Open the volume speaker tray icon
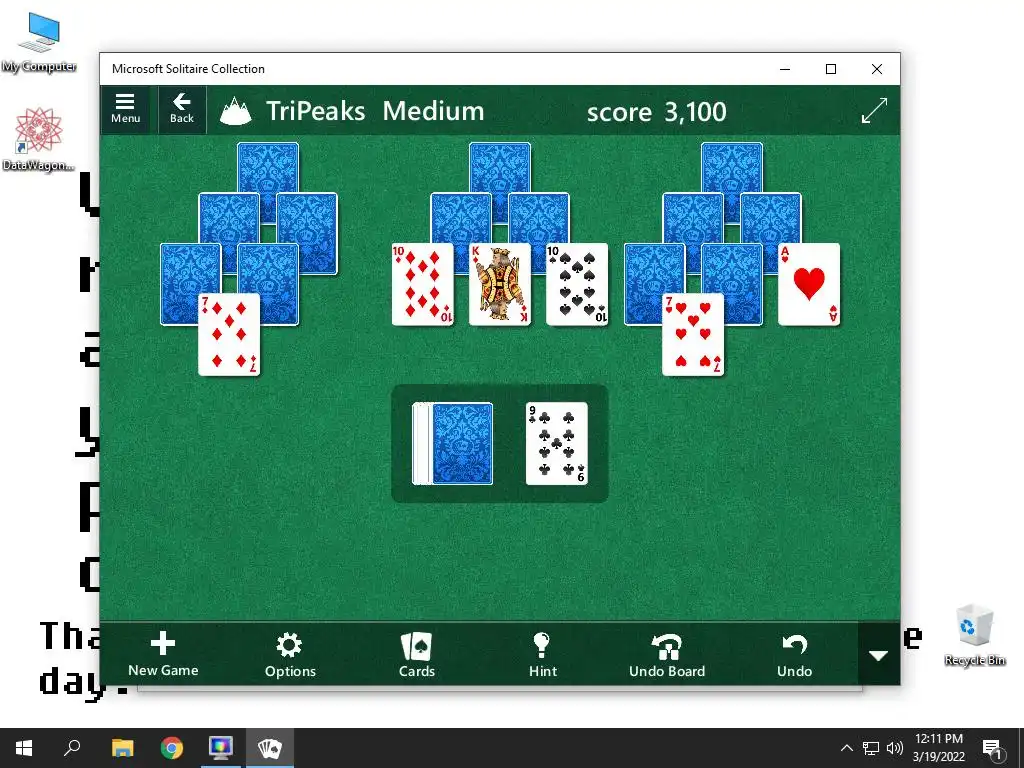The width and height of the screenshot is (1024, 768). click(895, 748)
